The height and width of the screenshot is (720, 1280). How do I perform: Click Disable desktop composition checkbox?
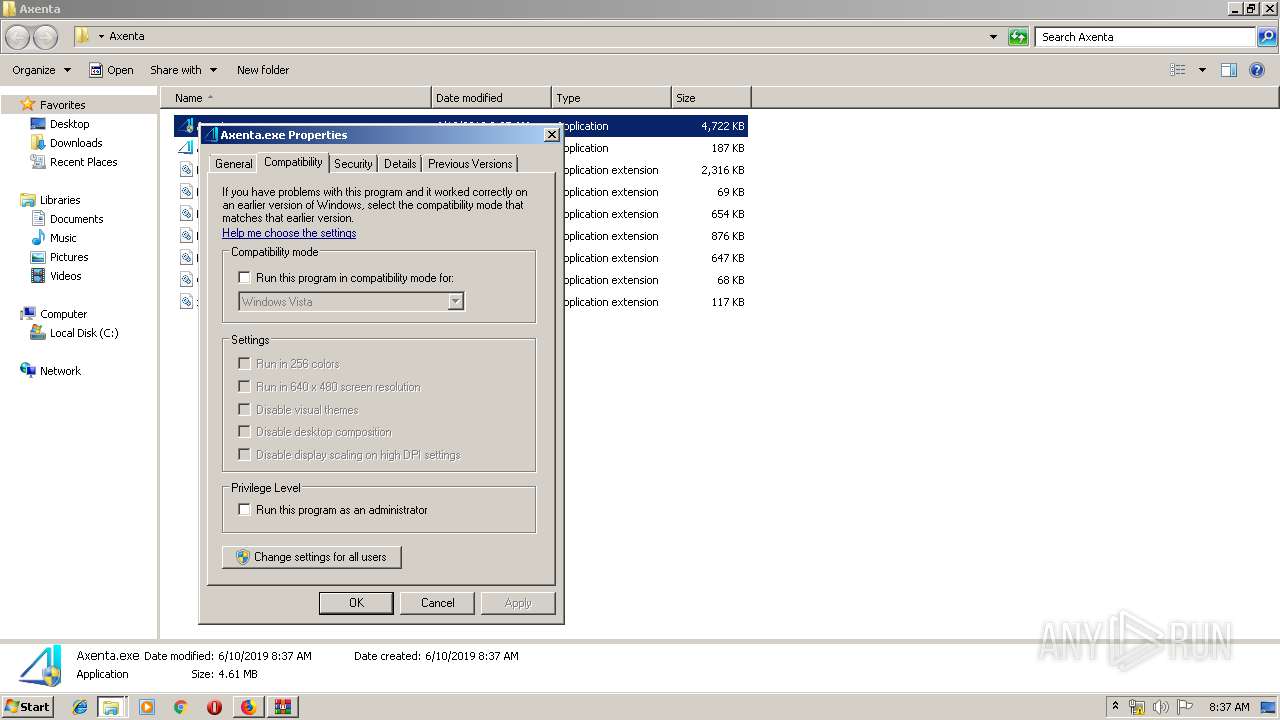coord(244,432)
